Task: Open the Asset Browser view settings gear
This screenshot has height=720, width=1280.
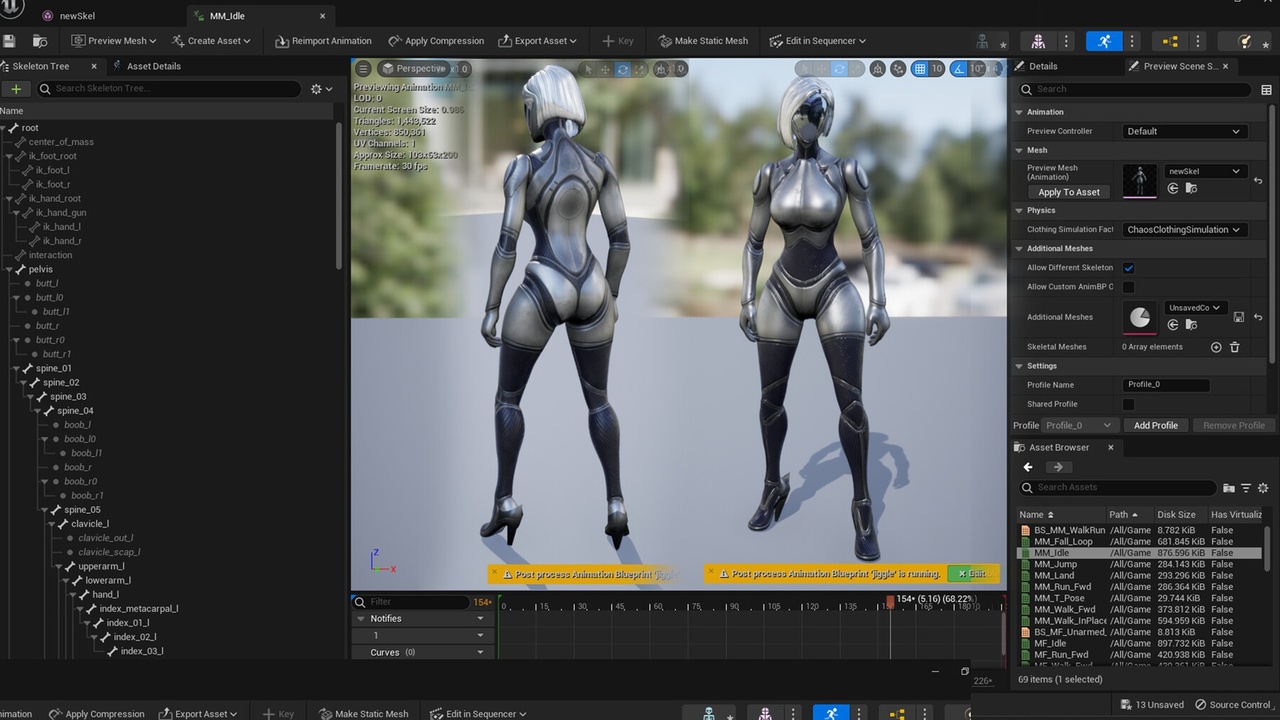Action: 1263,488
